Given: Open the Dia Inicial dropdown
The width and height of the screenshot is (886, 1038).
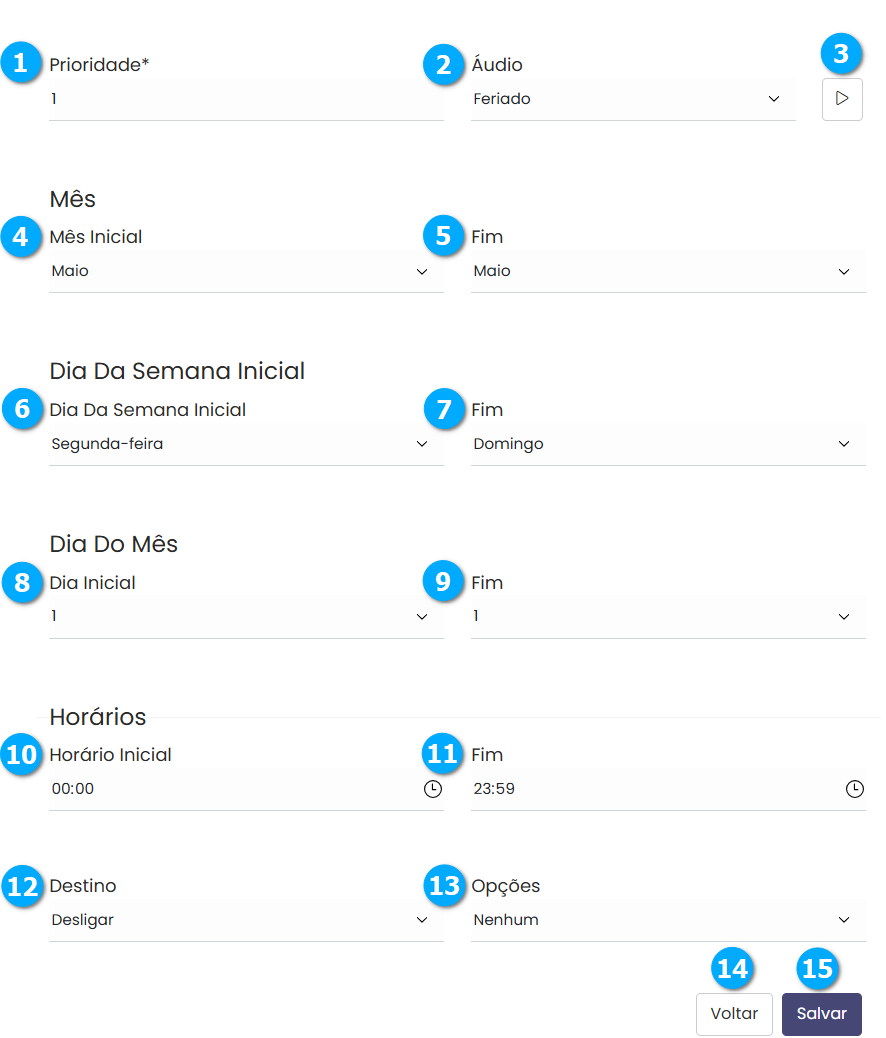Looking at the screenshot, I should (245, 617).
